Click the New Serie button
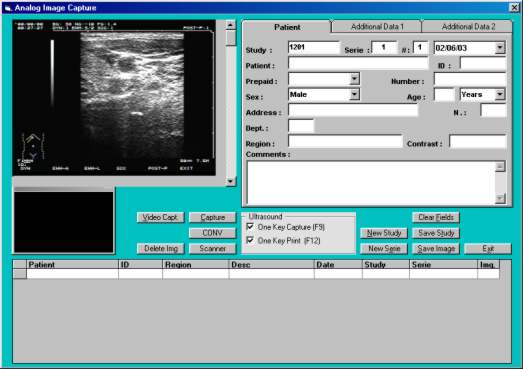 384,249
